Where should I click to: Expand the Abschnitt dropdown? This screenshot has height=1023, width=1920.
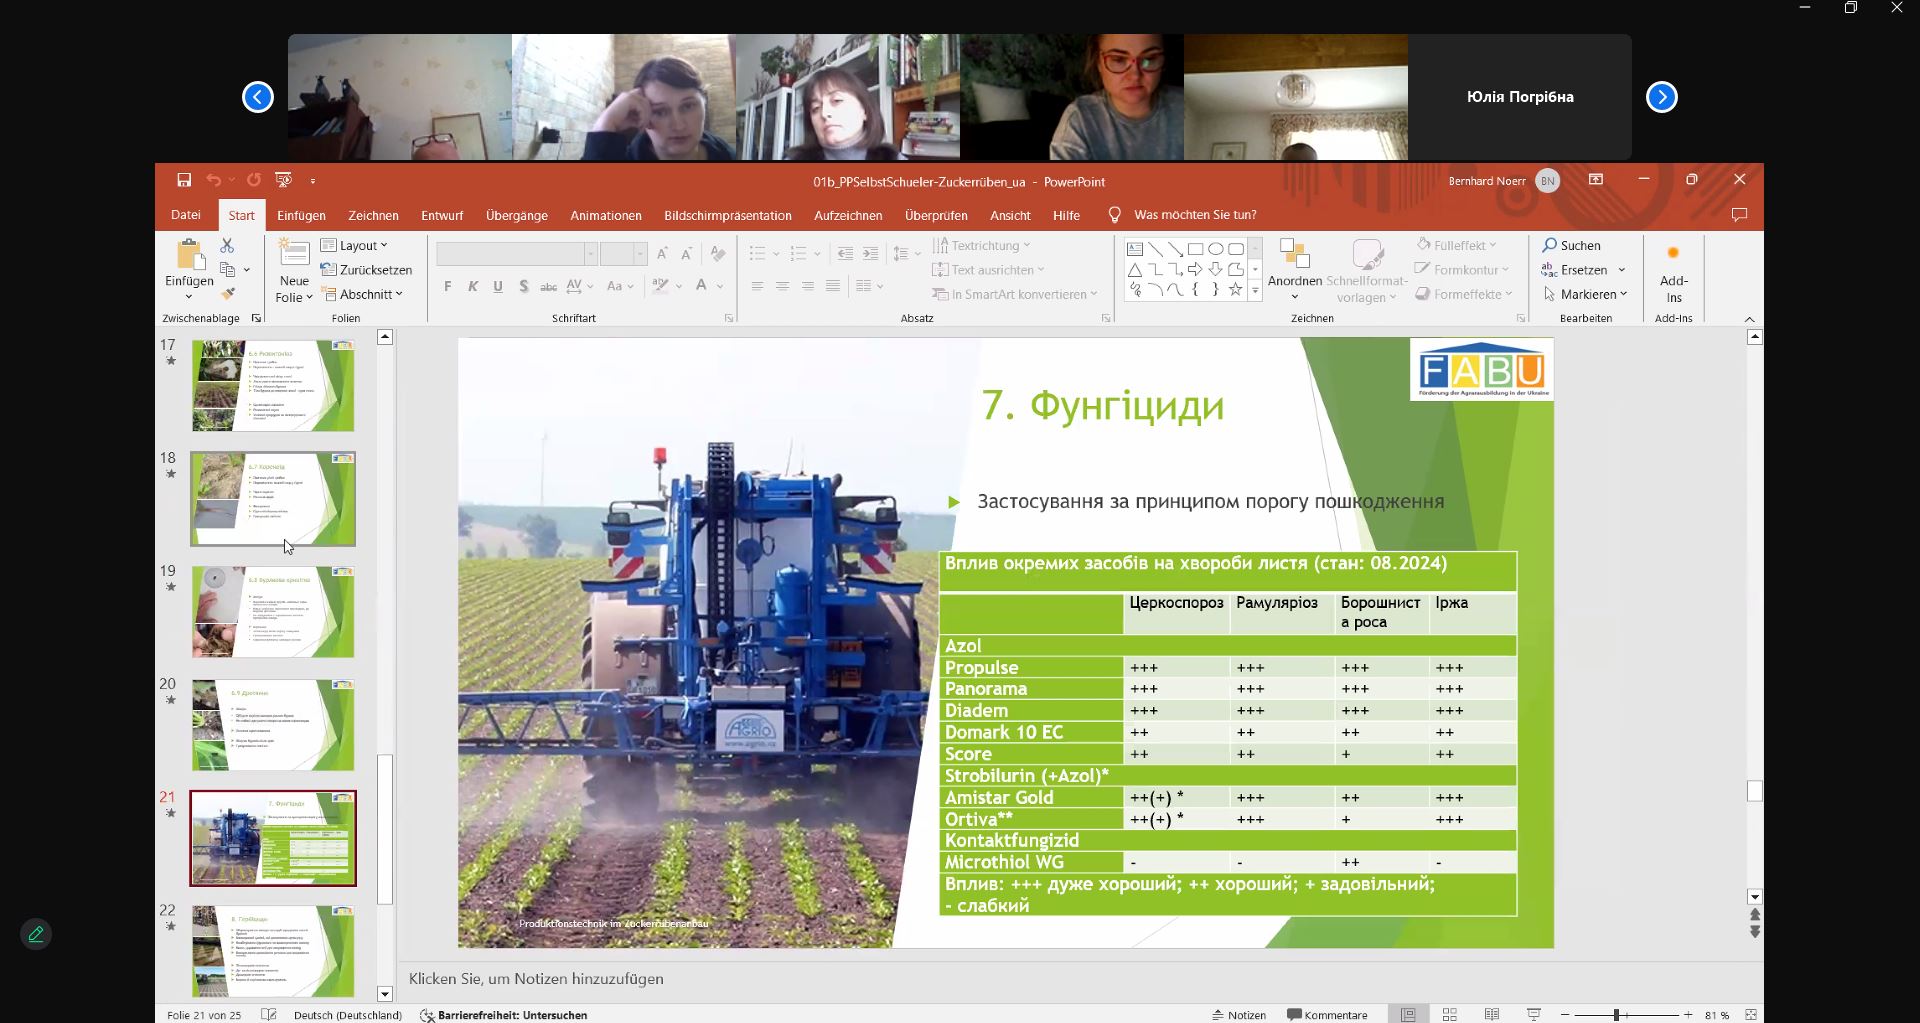click(x=362, y=294)
